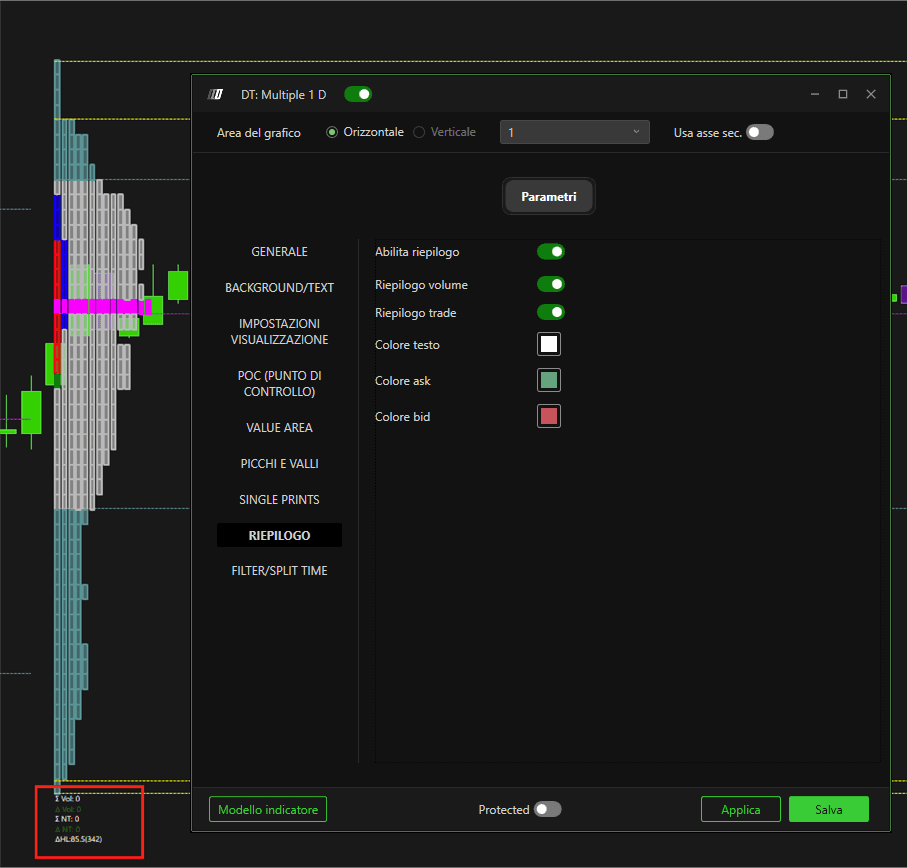Select the RIEPILOGO section
Screen dimensions: 907x868
coord(279,535)
